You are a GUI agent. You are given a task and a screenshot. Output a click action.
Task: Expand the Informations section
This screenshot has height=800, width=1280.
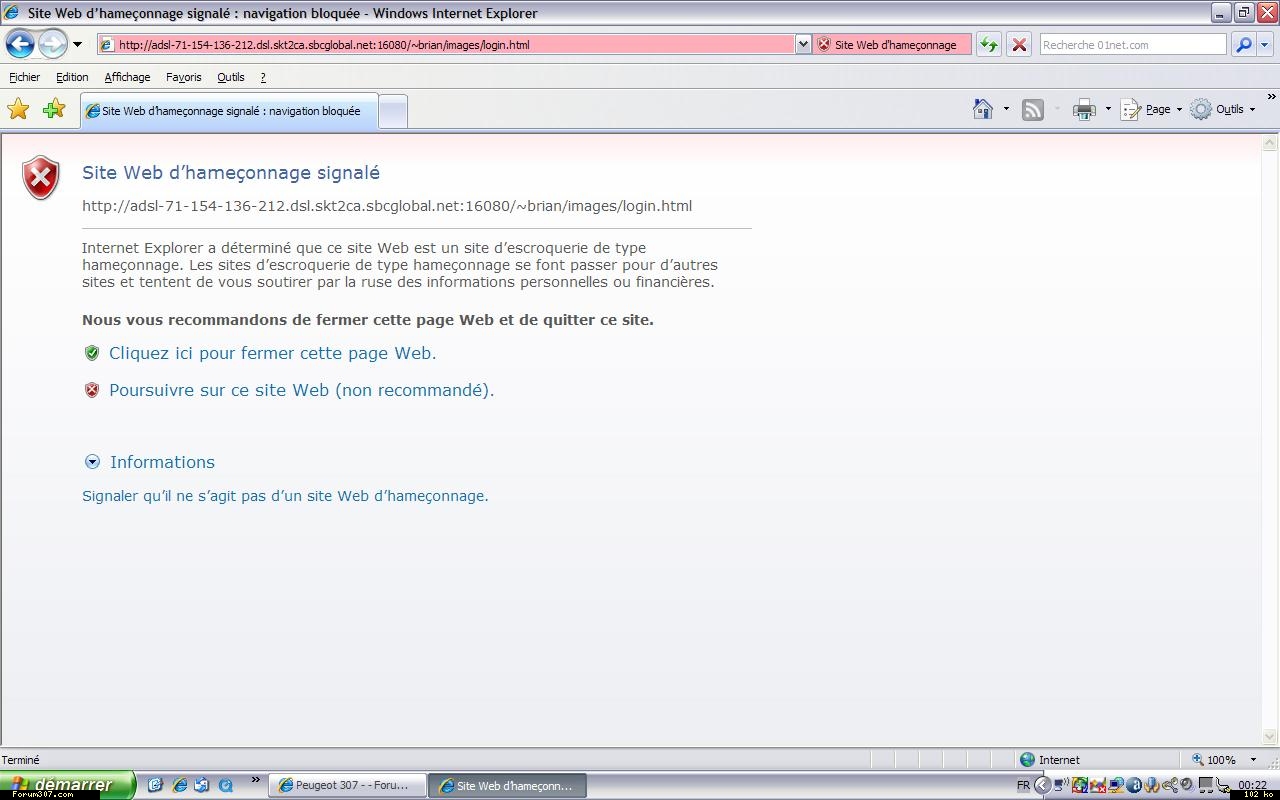click(150, 462)
